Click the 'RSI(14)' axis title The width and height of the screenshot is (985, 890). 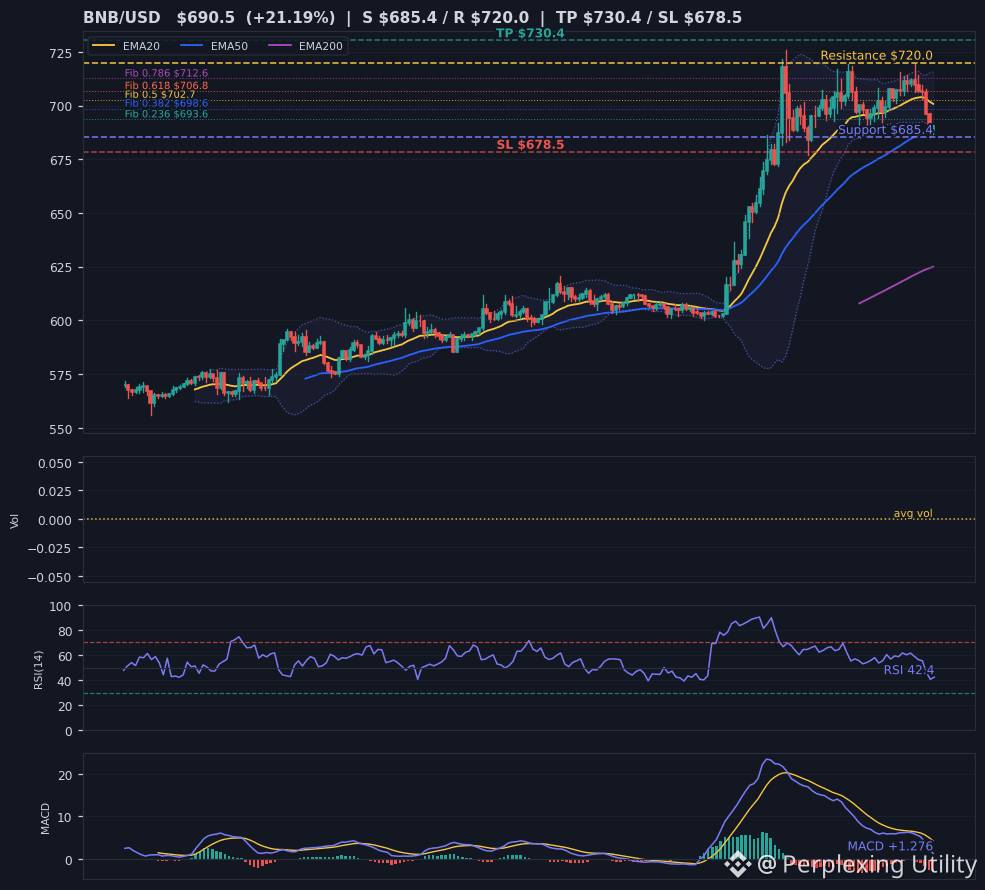(x=38, y=670)
